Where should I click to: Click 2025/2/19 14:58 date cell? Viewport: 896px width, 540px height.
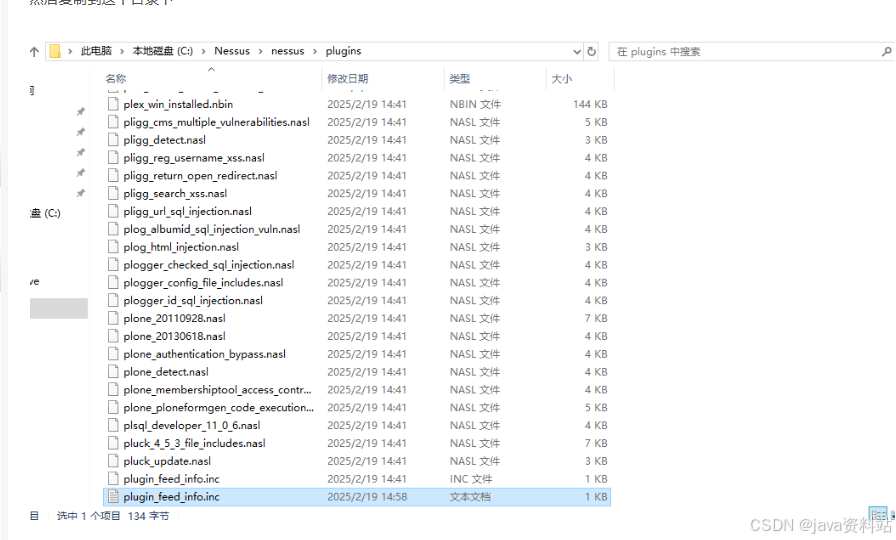click(x=367, y=497)
